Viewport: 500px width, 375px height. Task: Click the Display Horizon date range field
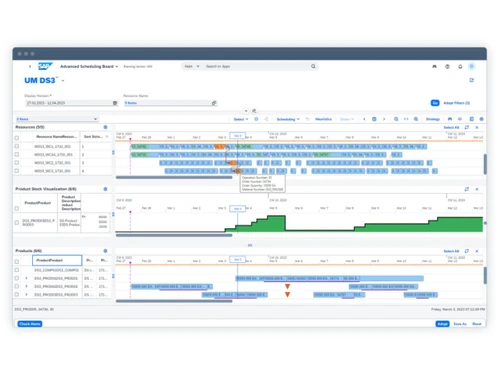(x=72, y=103)
